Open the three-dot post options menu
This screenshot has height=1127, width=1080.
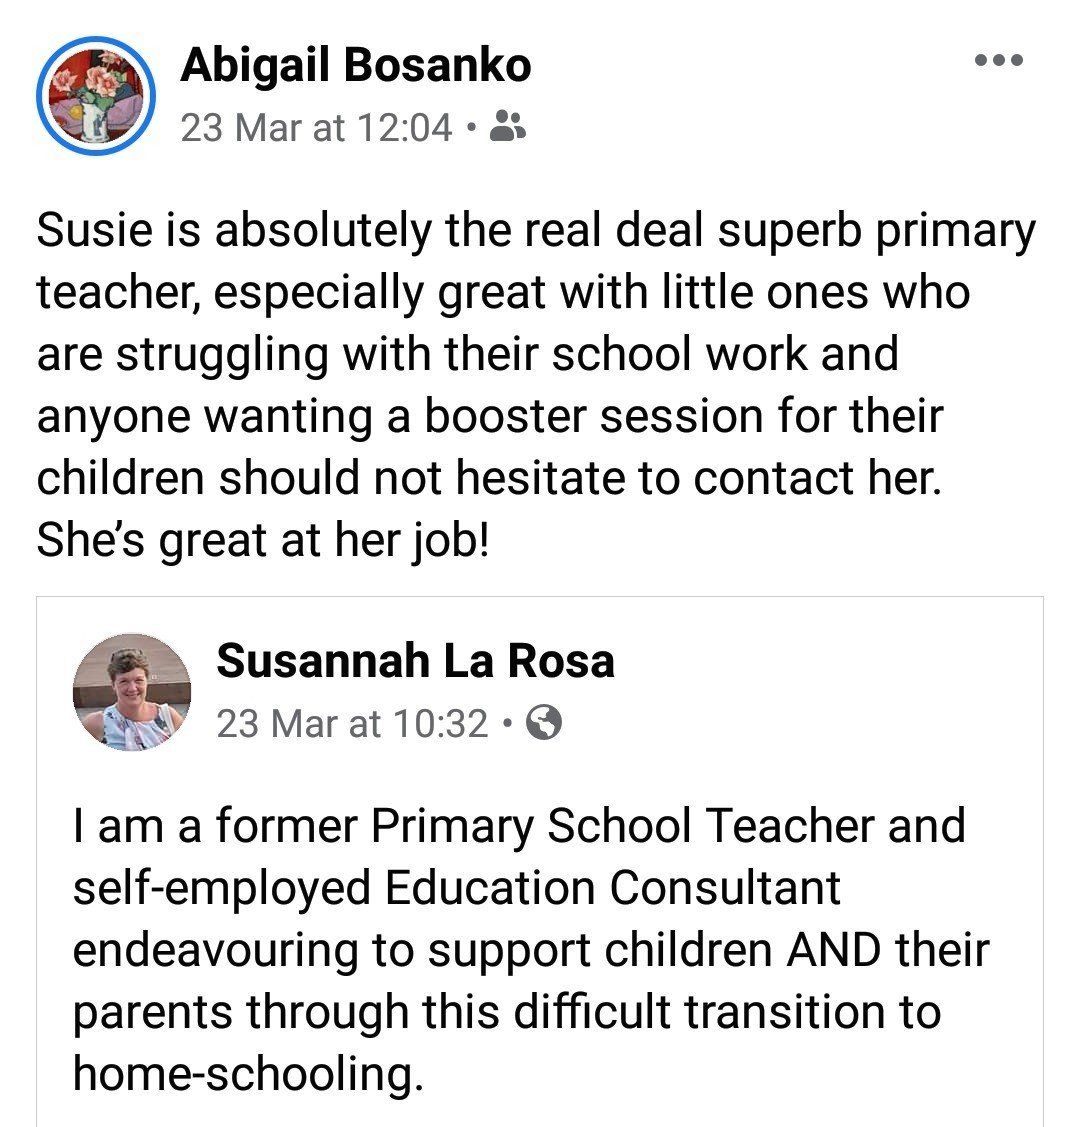coord(998,61)
